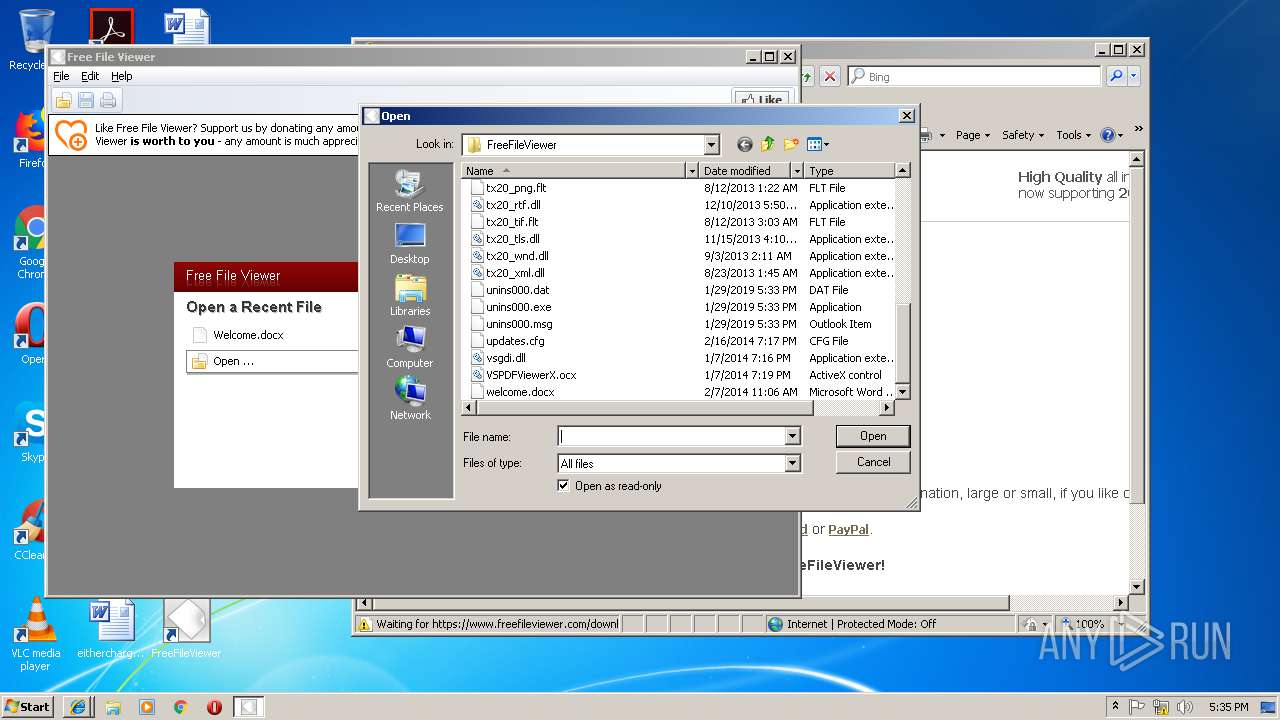The image size is (1280, 720).
Task: Click the red Stop icon in Internet Explorer
Action: click(830, 76)
